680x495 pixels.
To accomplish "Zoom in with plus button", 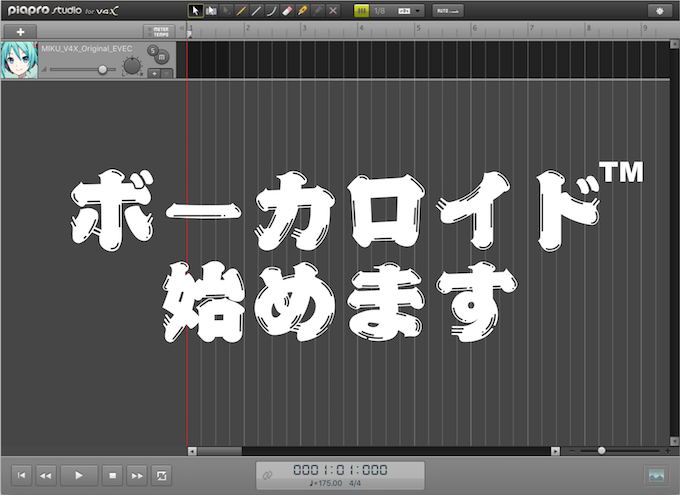I will pyautogui.click(x=668, y=451).
